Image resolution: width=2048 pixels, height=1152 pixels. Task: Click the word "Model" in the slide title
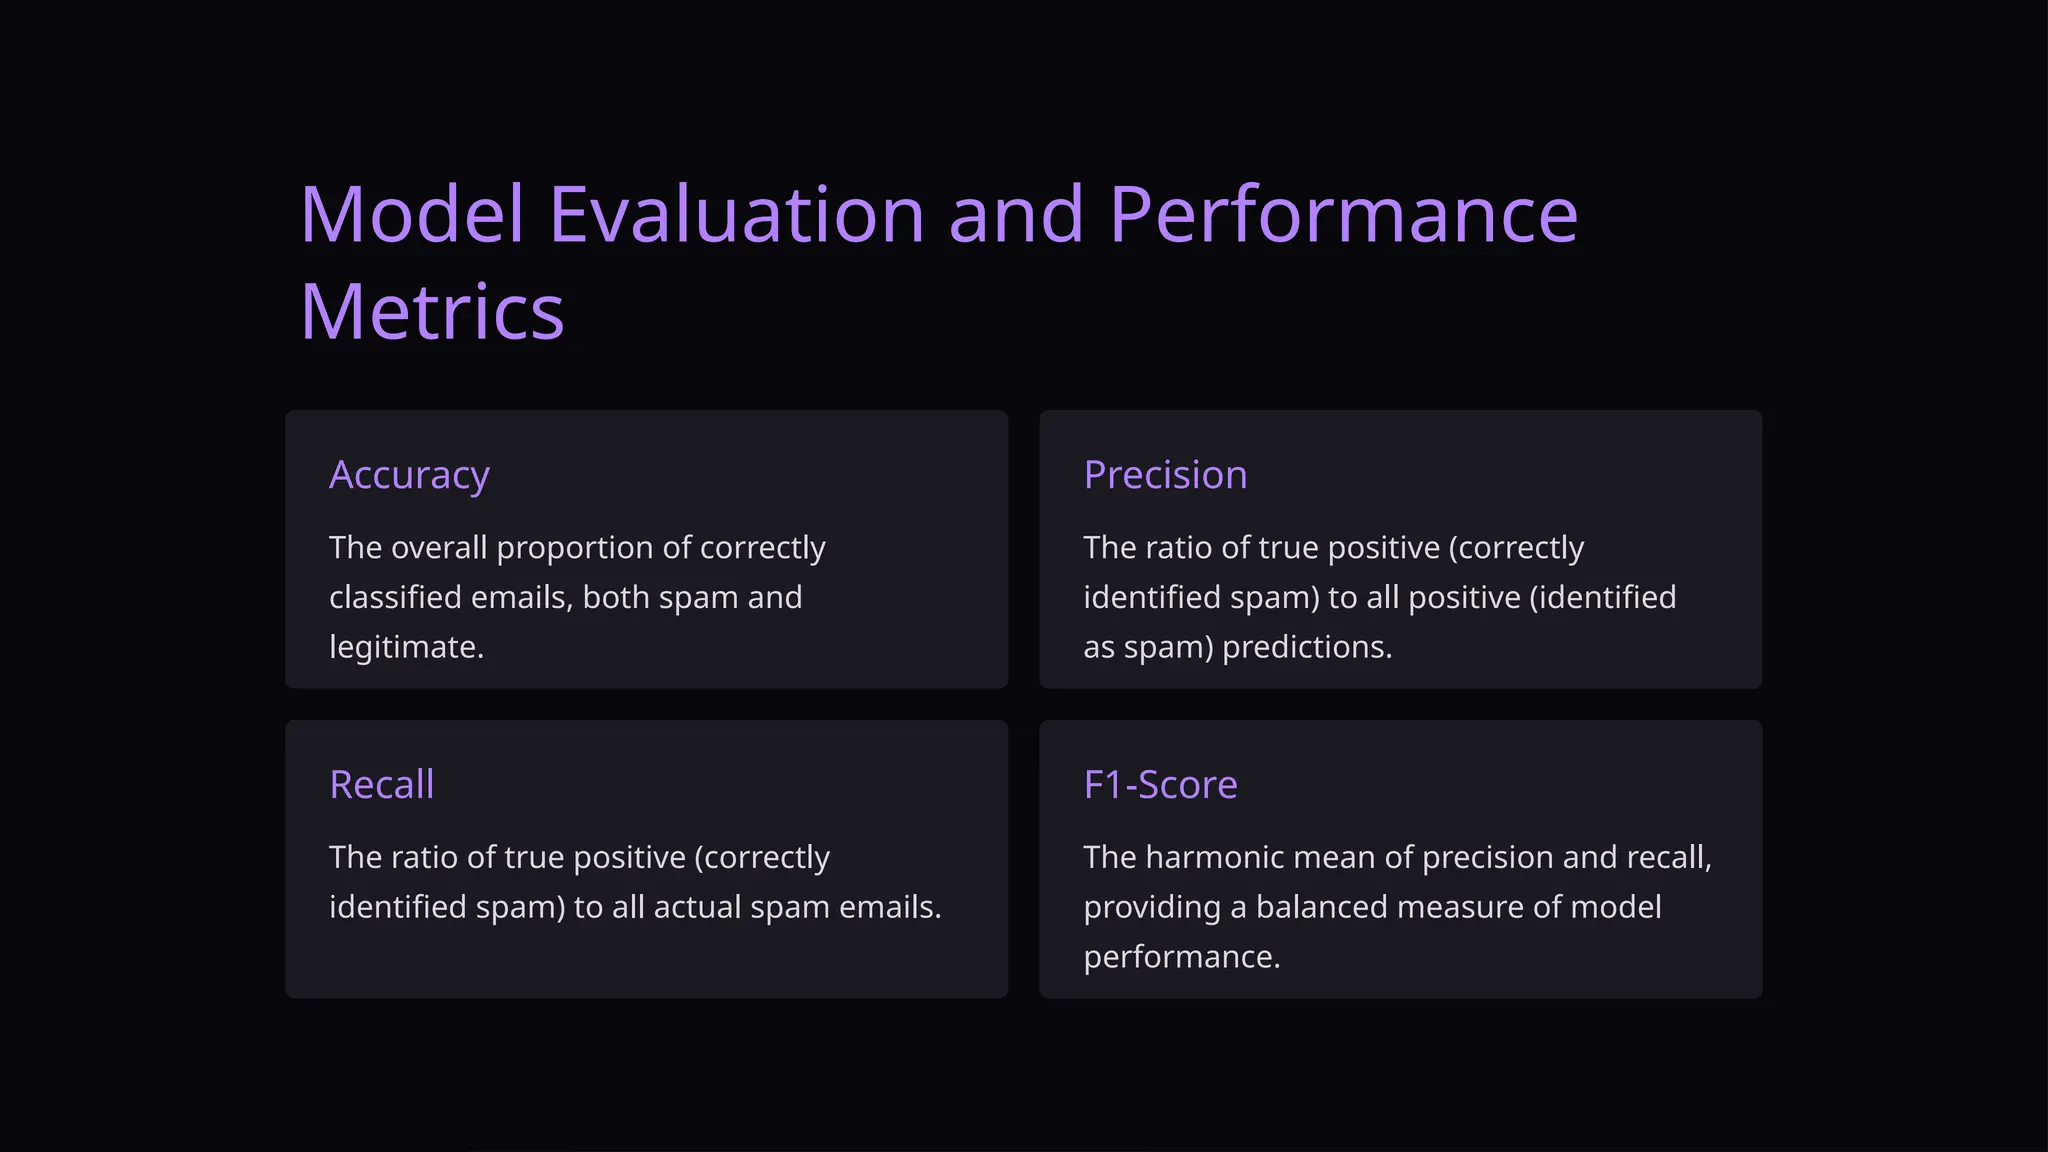(x=412, y=214)
